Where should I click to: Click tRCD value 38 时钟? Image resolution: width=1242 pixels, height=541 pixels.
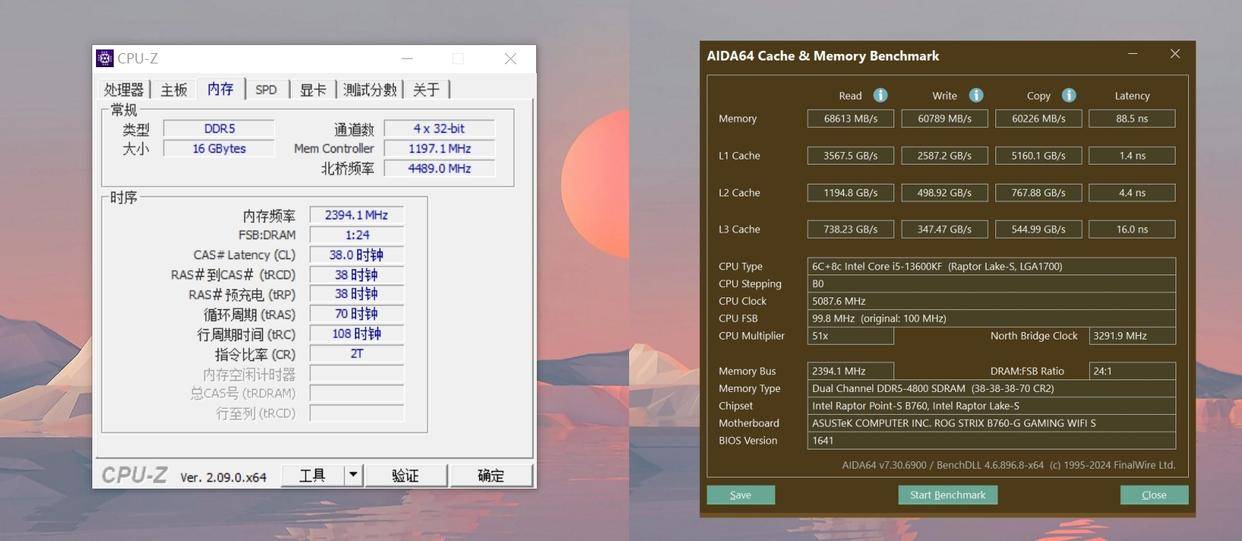pyautogui.click(x=356, y=275)
